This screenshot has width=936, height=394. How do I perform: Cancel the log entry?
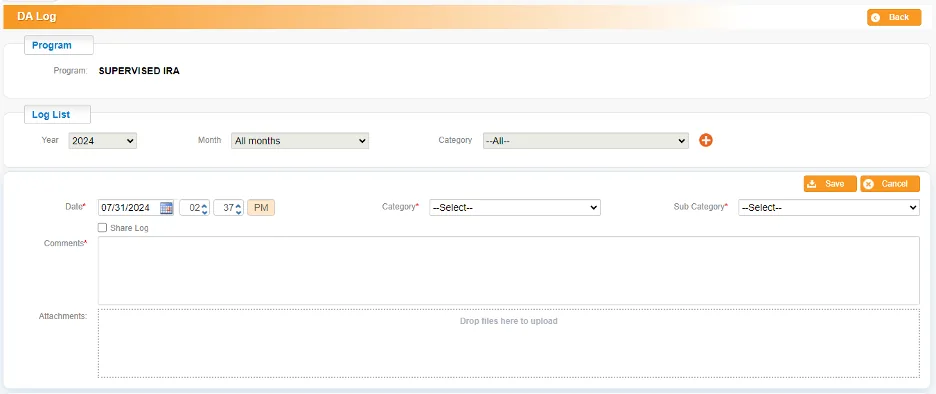(889, 184)
